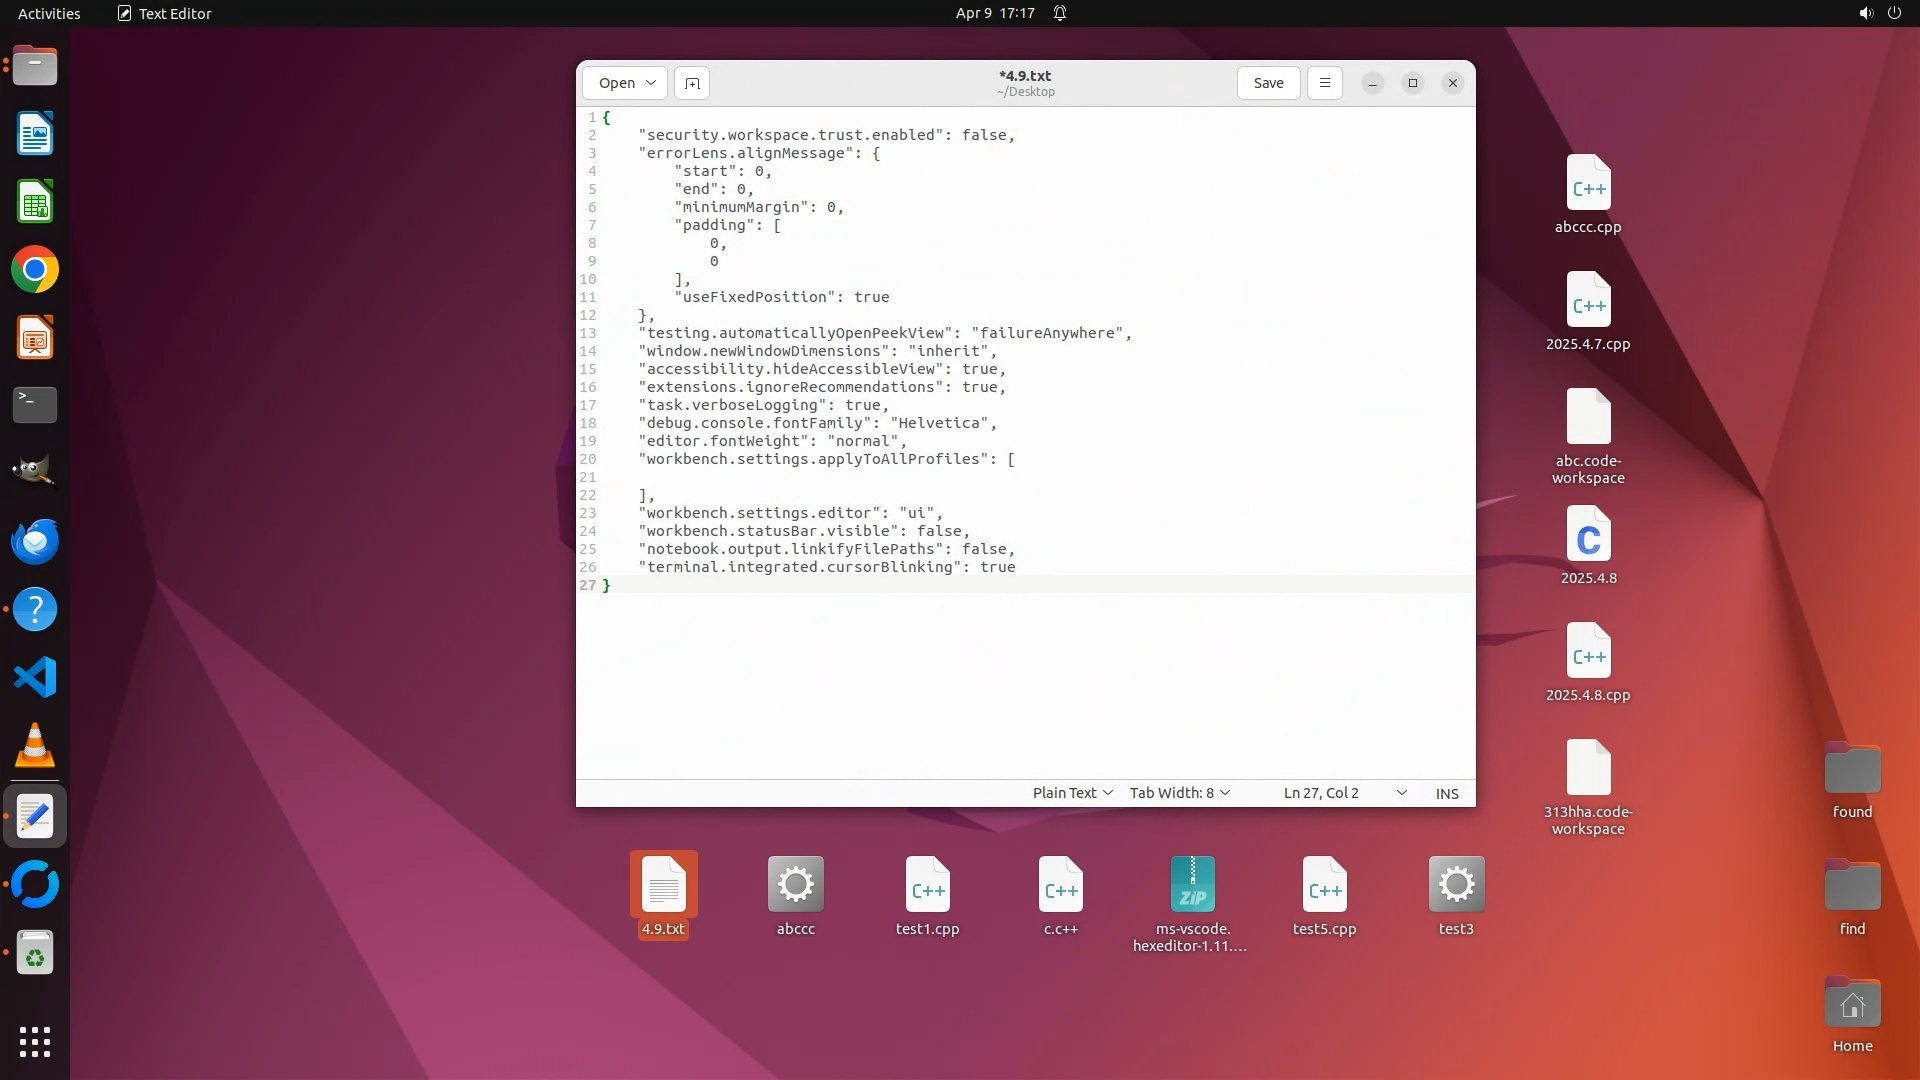Screen dimensions: 1920x1080
Task: Open the Tab Width: 8 dropdown
Action: pyautogui.click(x=1179, y=793)
